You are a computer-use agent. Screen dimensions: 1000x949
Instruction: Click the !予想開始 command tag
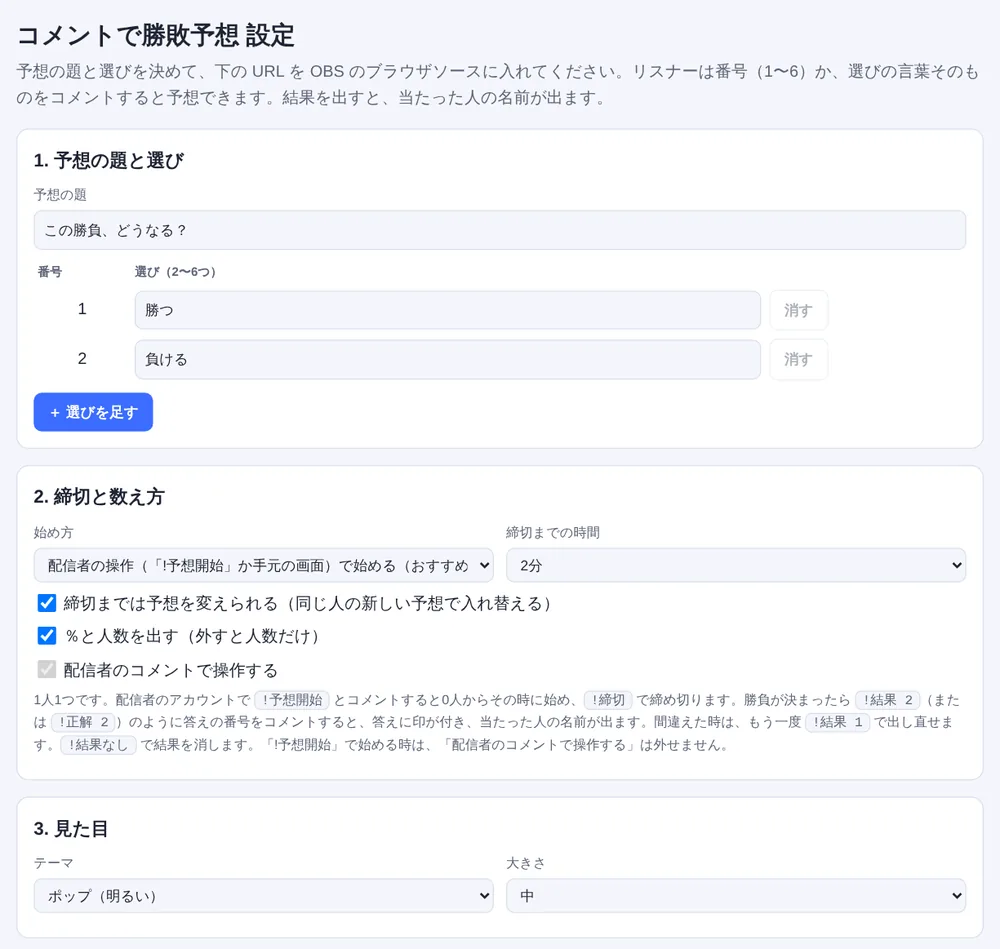coord(292,700)
